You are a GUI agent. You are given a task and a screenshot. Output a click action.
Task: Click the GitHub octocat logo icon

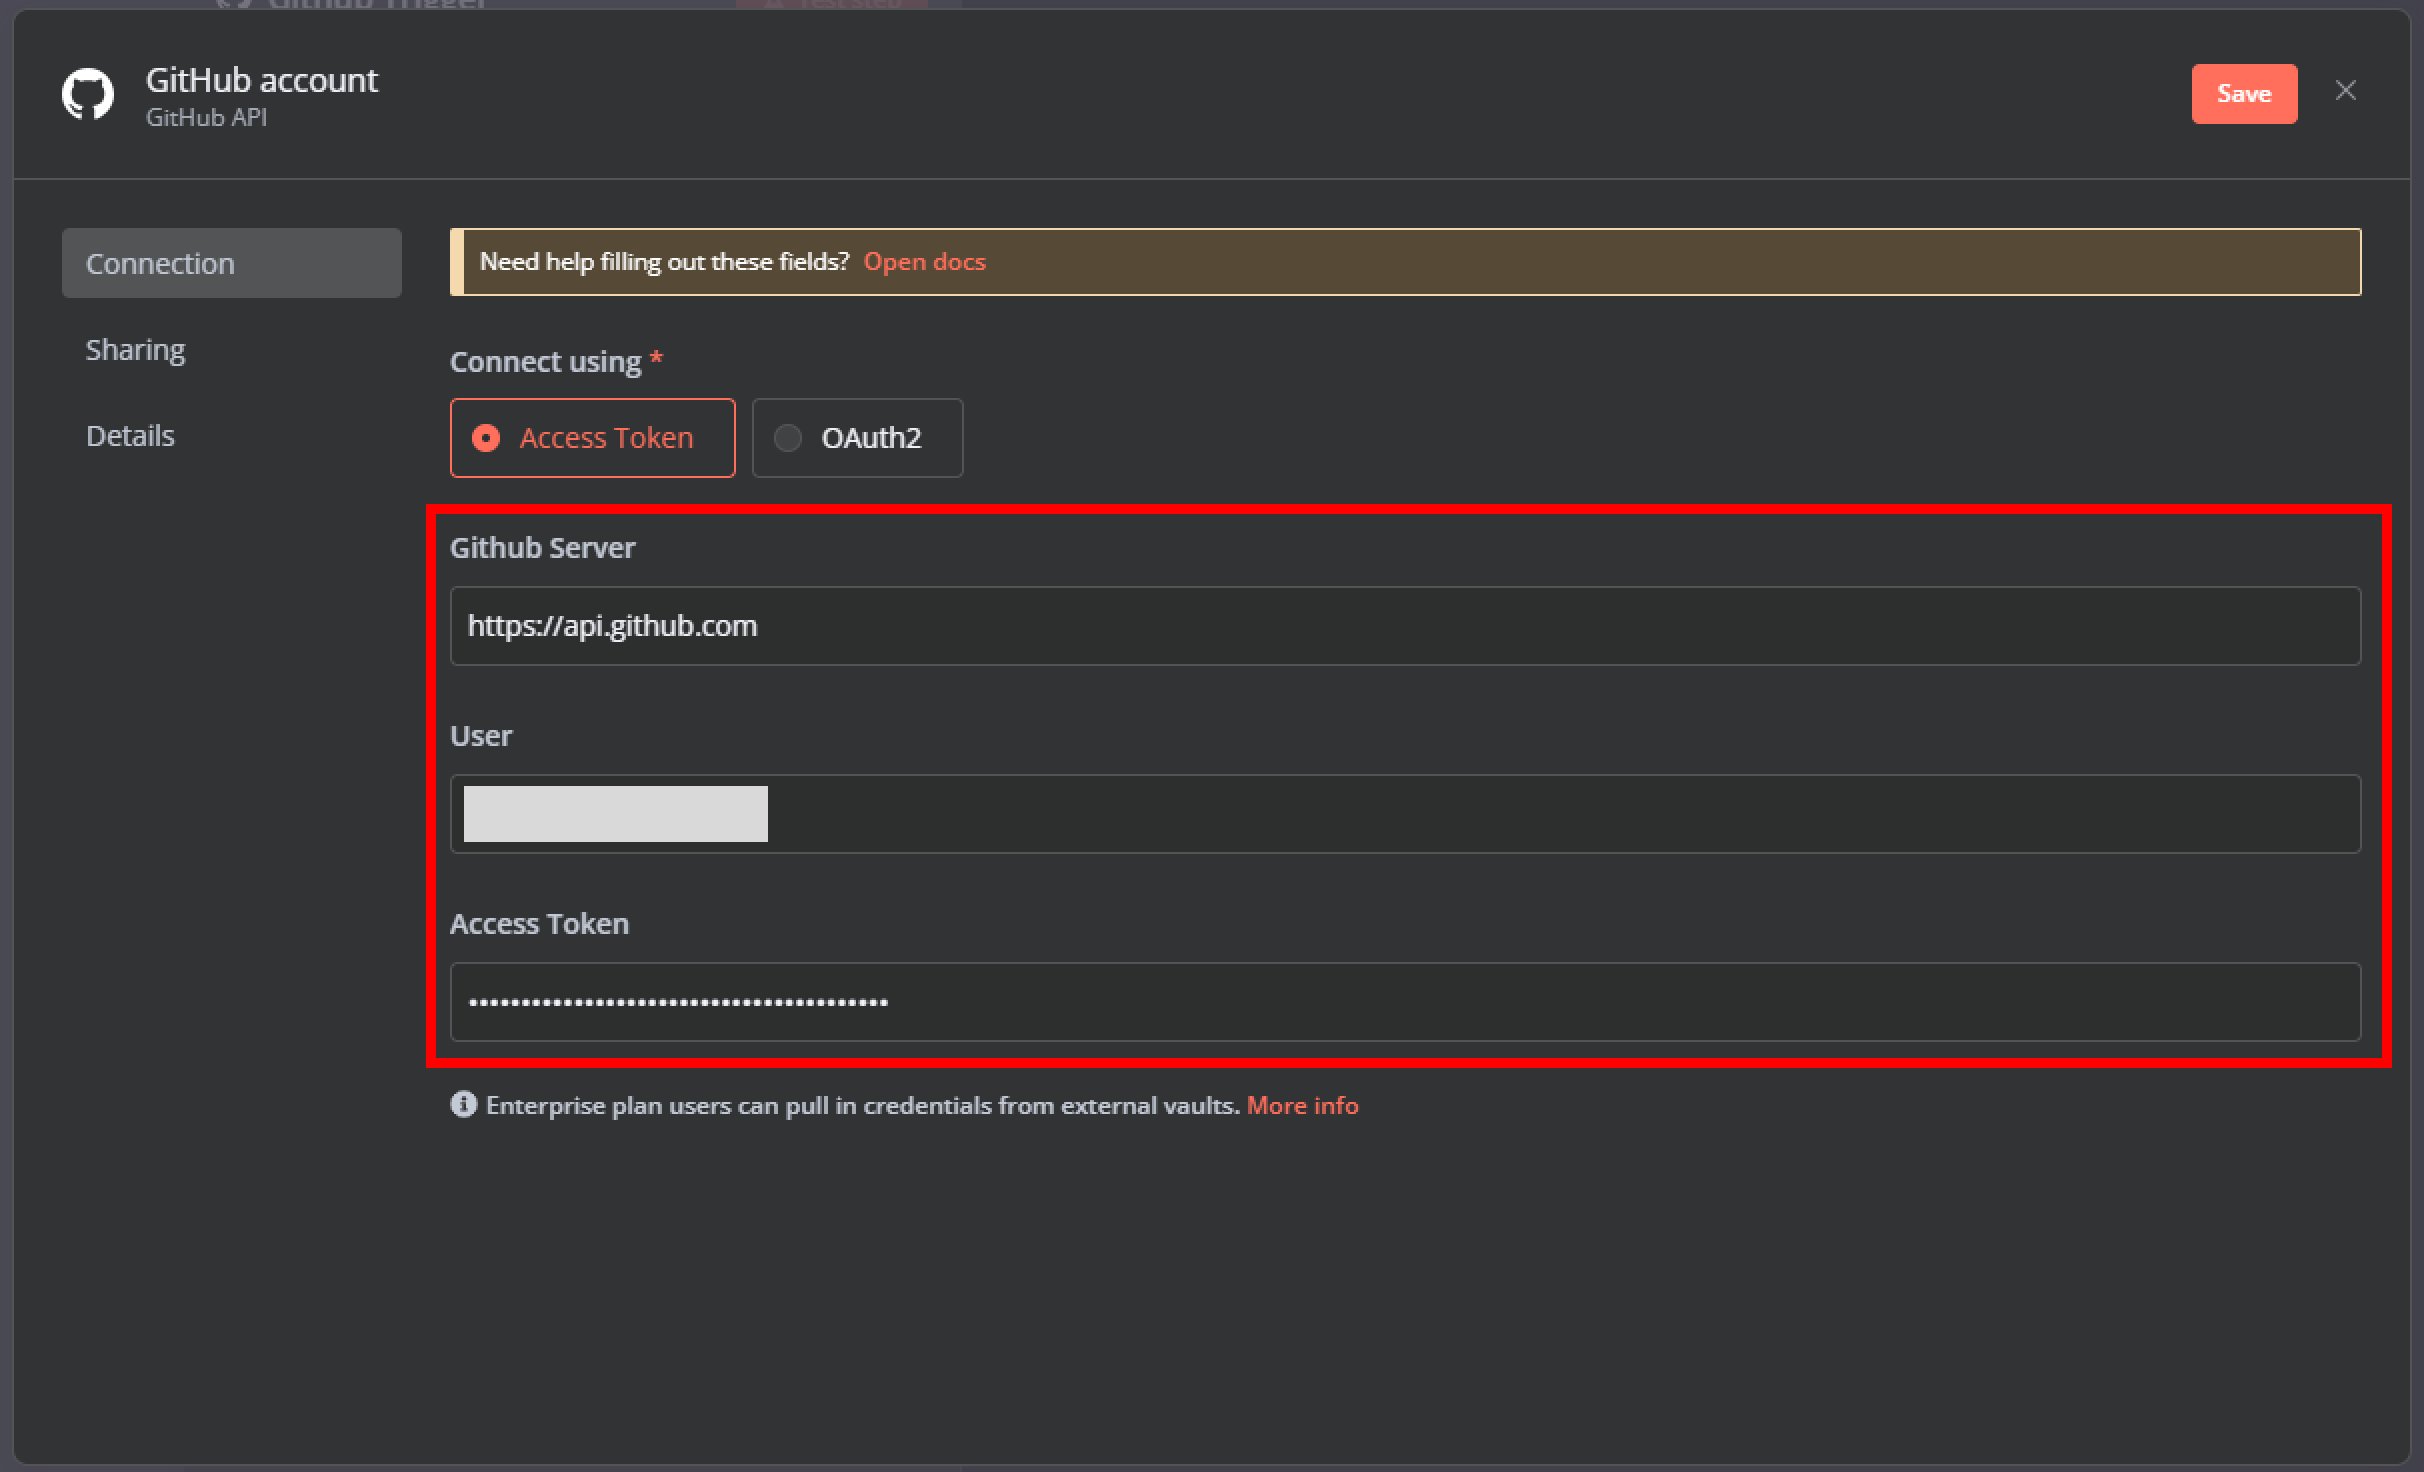88,95
